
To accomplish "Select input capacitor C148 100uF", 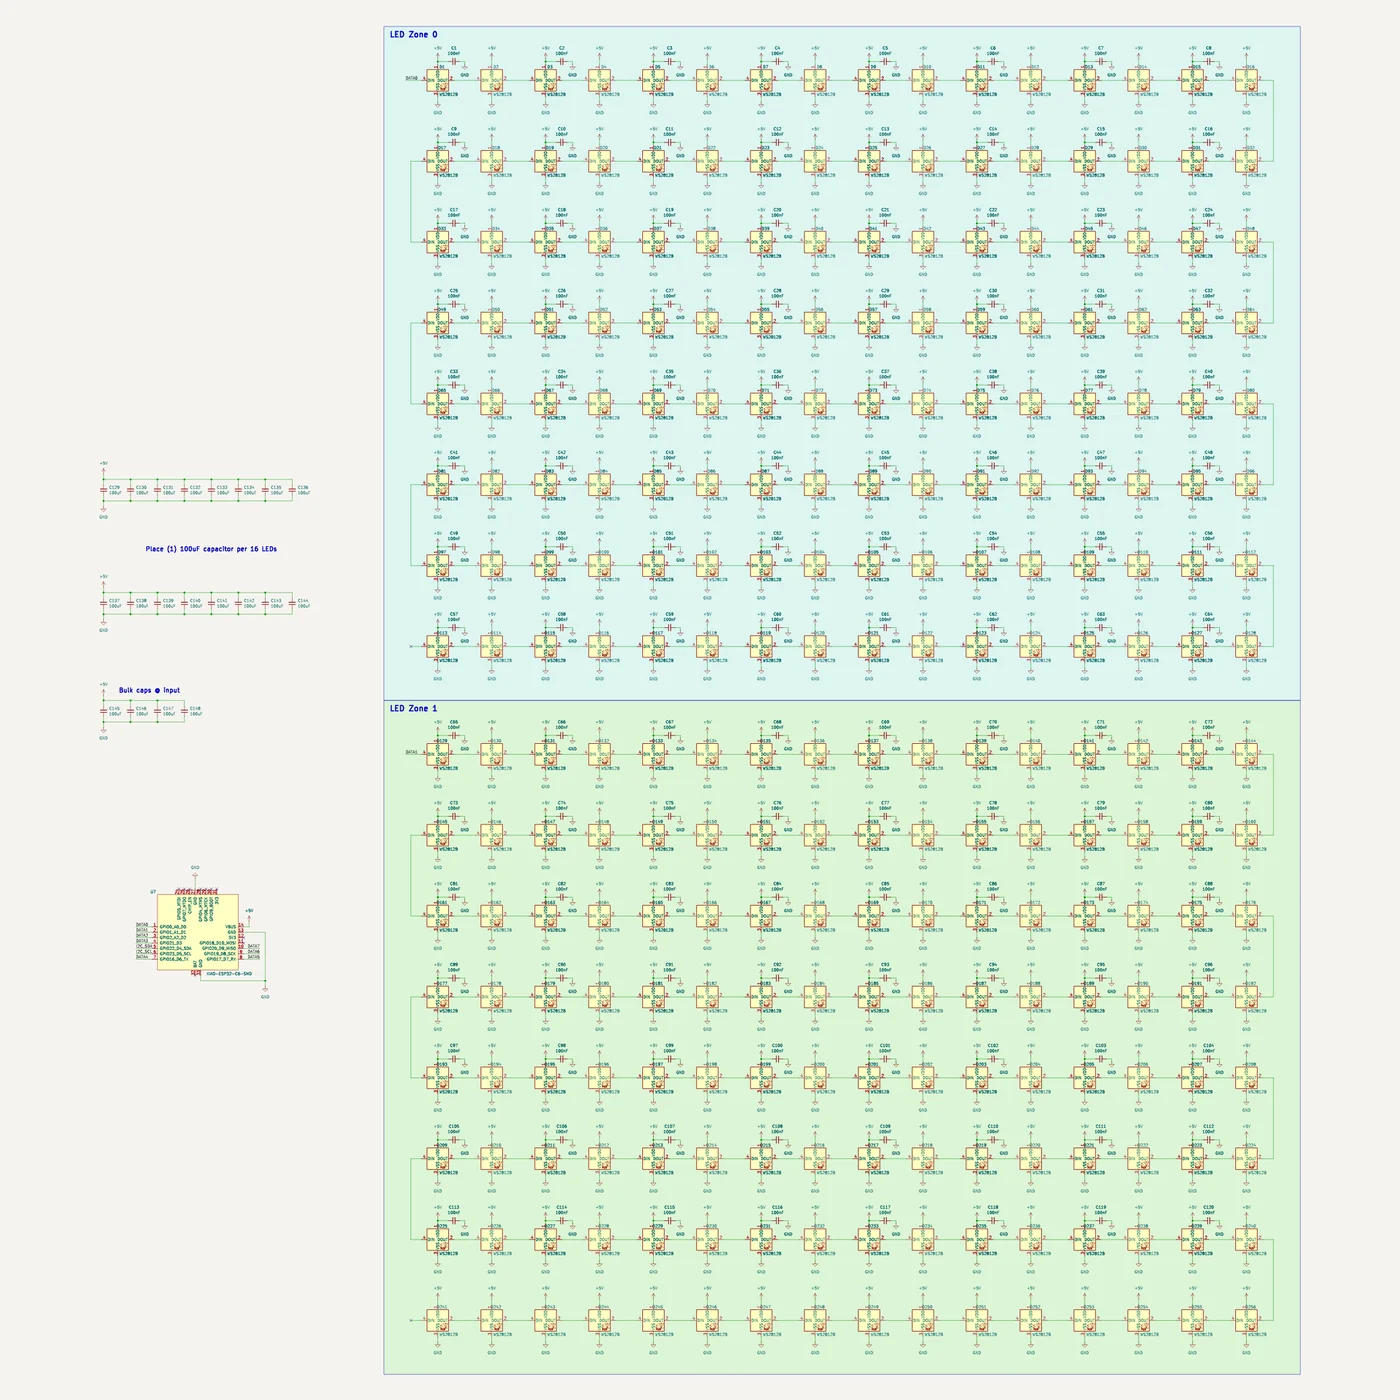I will (184, 711).
